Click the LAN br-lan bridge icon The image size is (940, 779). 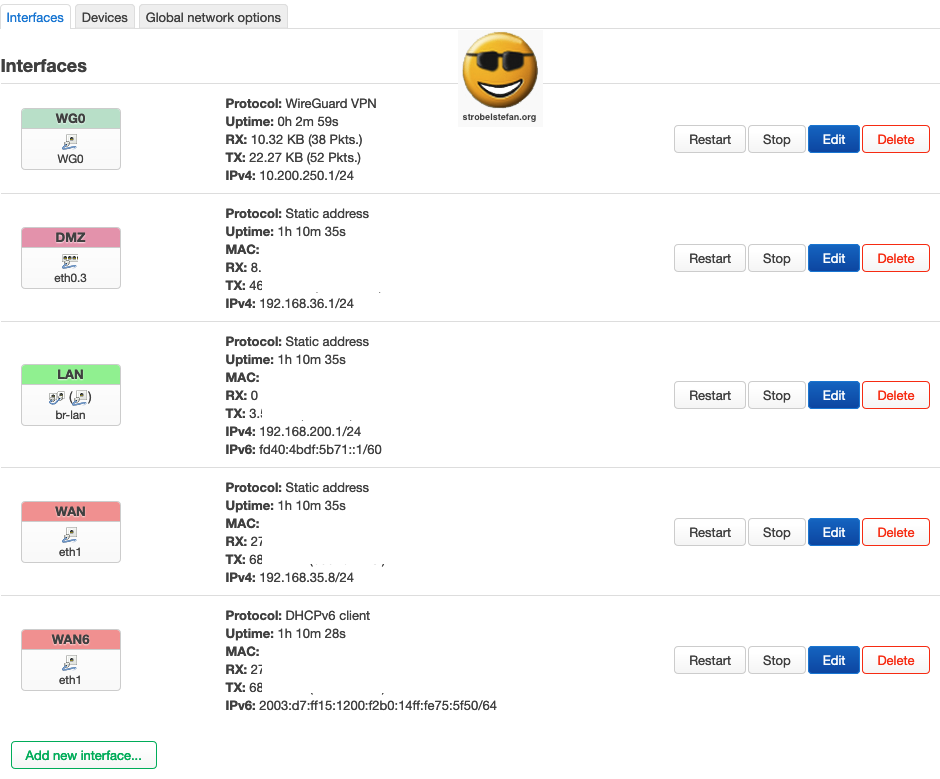pyautogui.click(x=70, y=398)
